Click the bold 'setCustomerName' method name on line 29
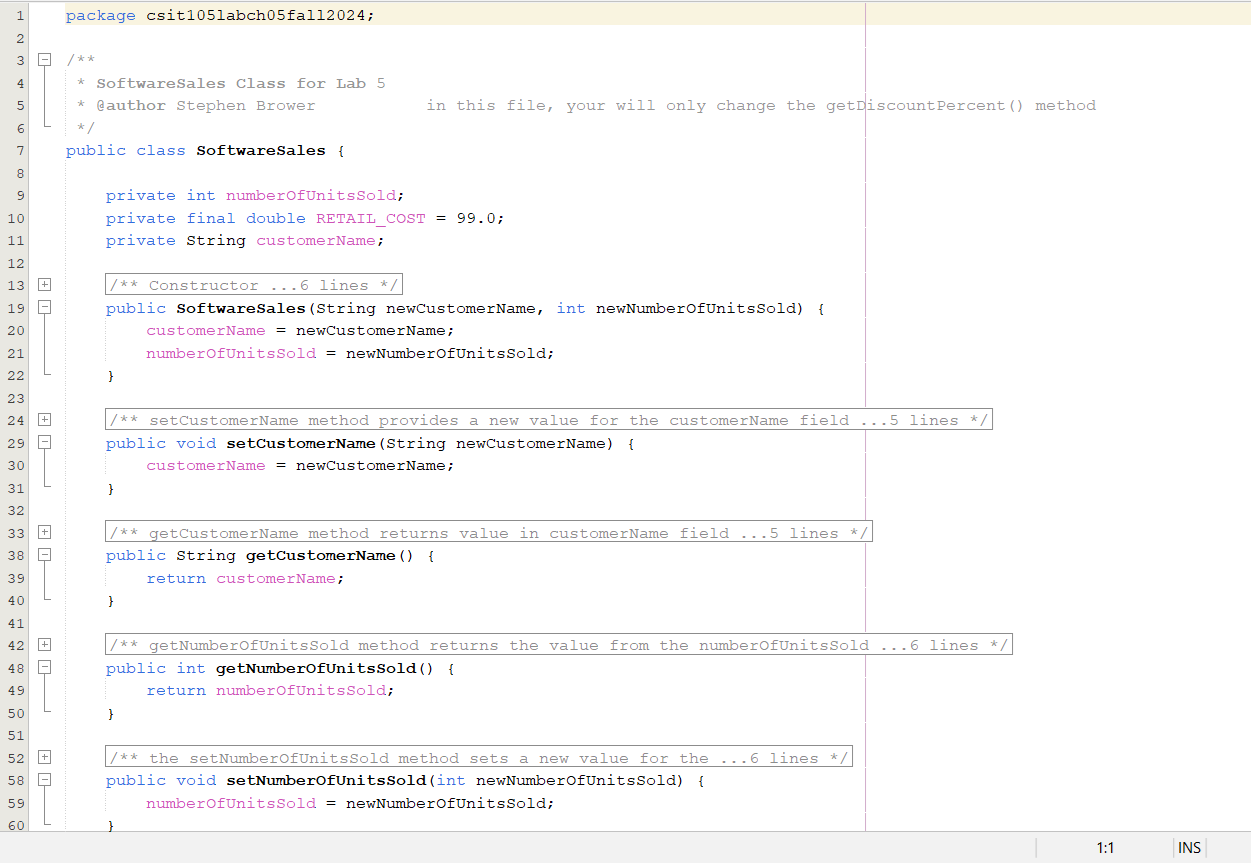Viewport: 1251px width, 863px height. point(301,443)
